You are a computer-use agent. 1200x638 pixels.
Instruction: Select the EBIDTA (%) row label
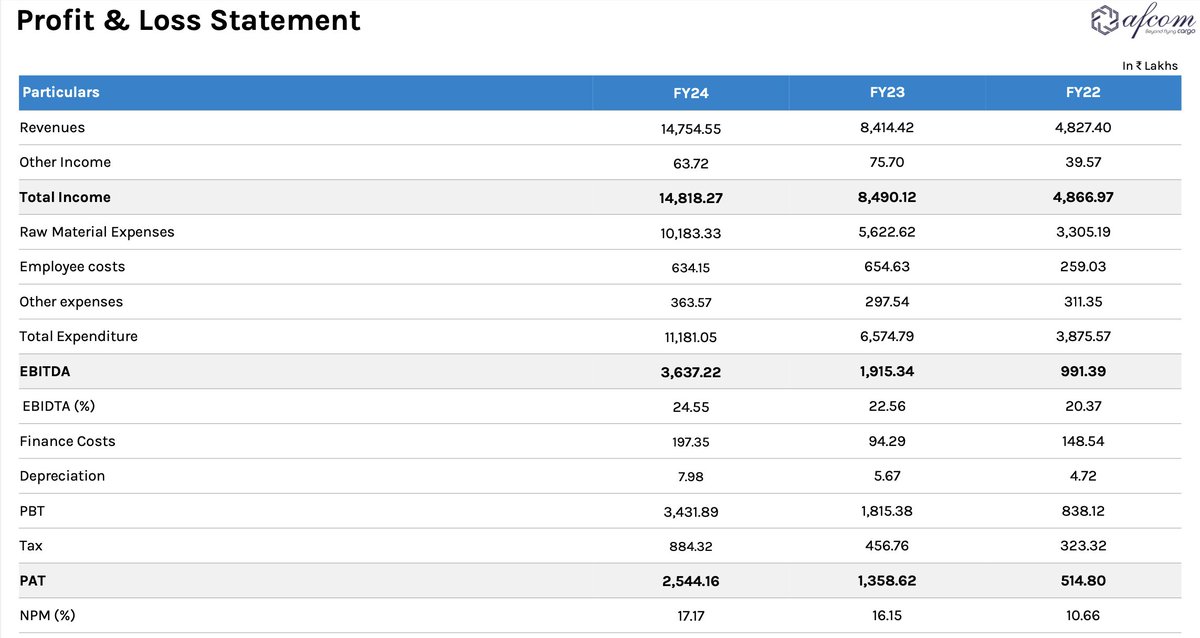[59, 406]
